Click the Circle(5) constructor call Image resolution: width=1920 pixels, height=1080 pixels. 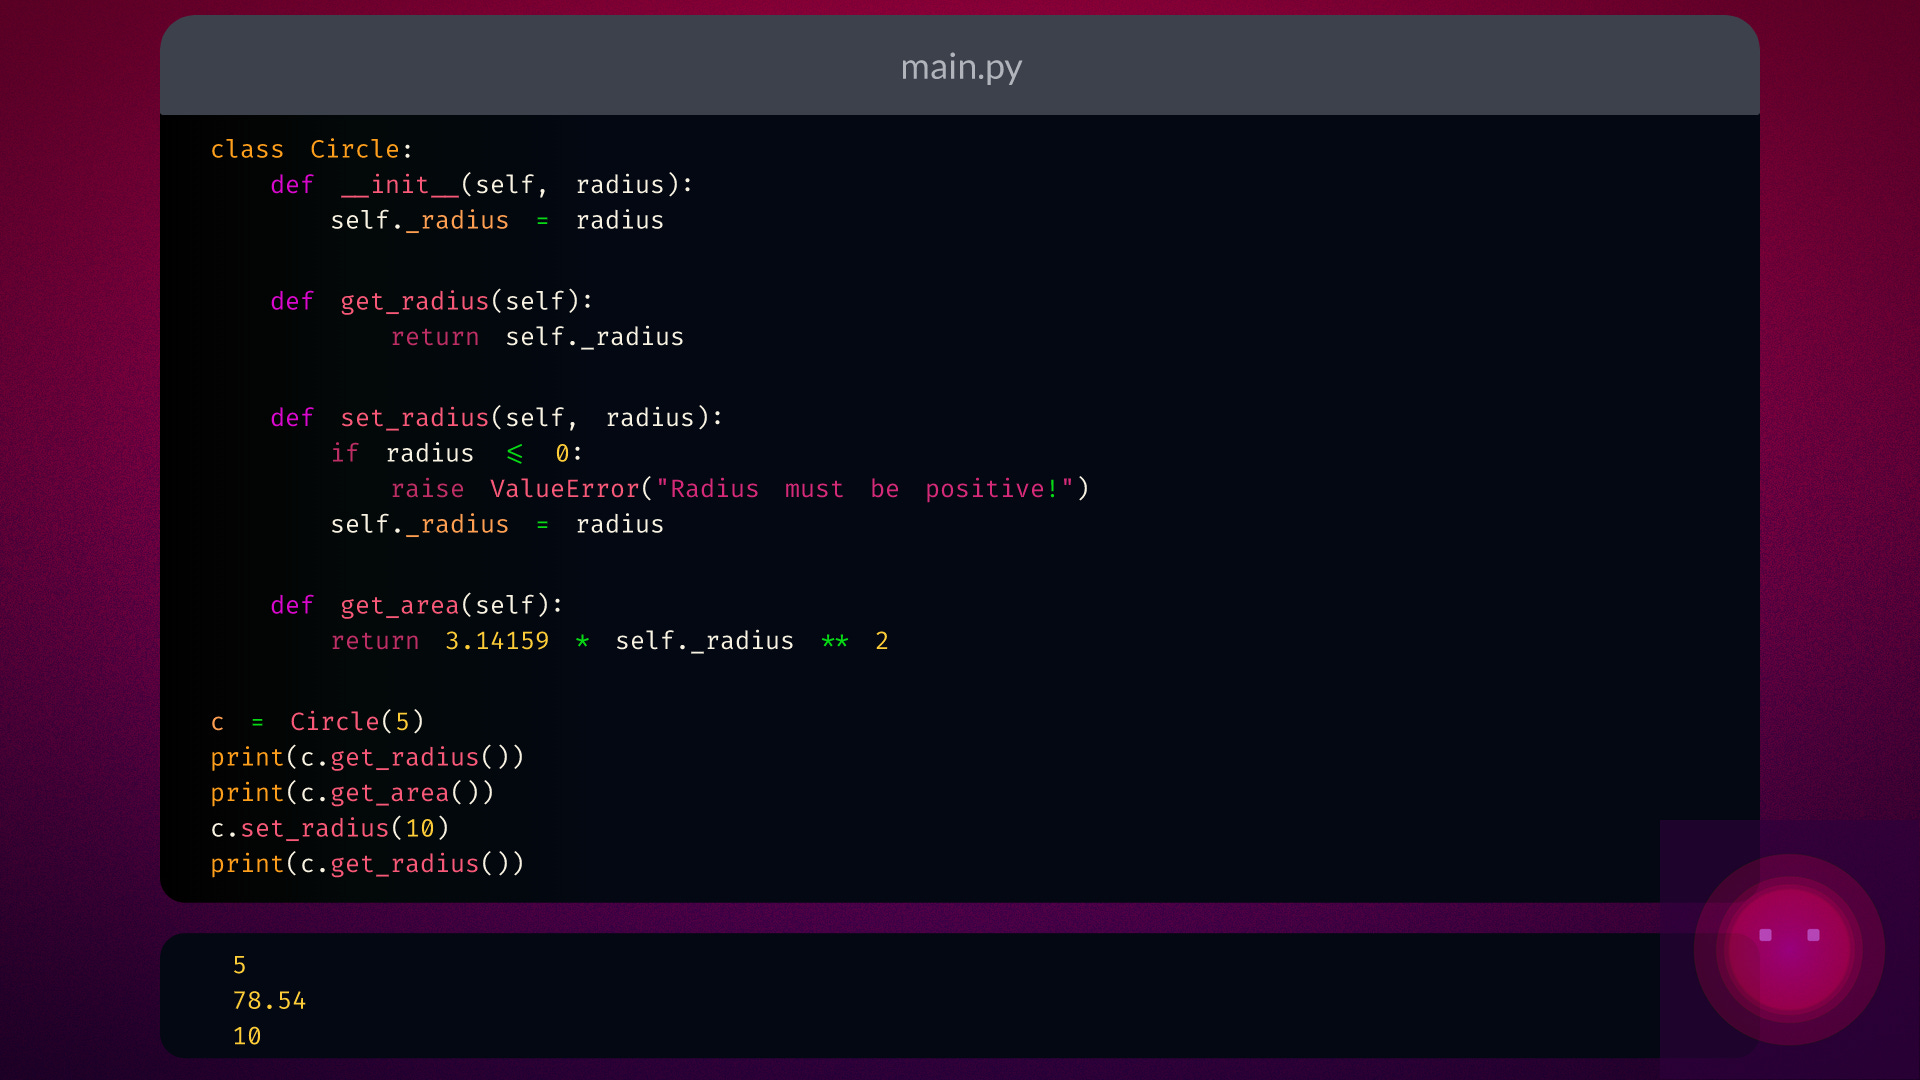356,722
